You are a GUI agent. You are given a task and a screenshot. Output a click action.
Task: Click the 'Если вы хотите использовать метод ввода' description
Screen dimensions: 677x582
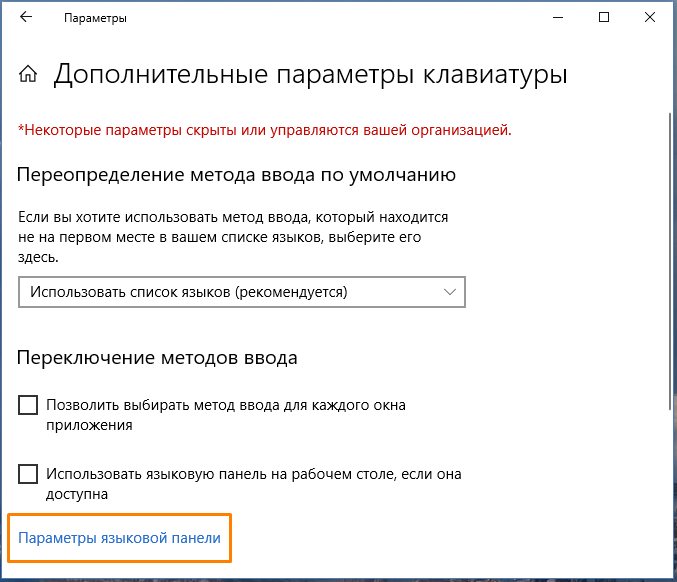pos(233,237)
